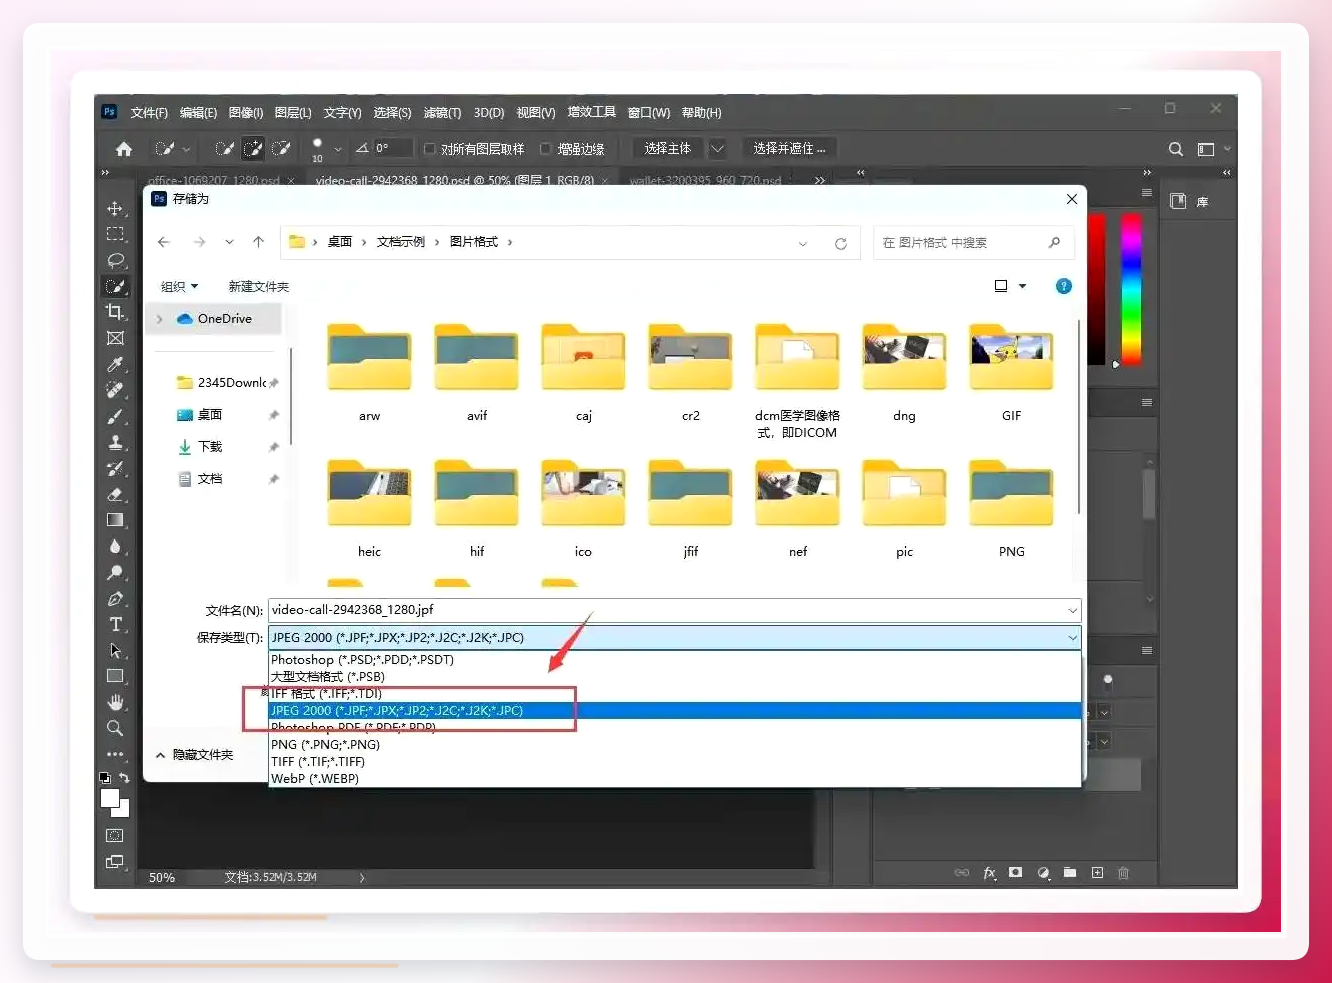Collapse 隐藏文件夹 section

[195, 755]
